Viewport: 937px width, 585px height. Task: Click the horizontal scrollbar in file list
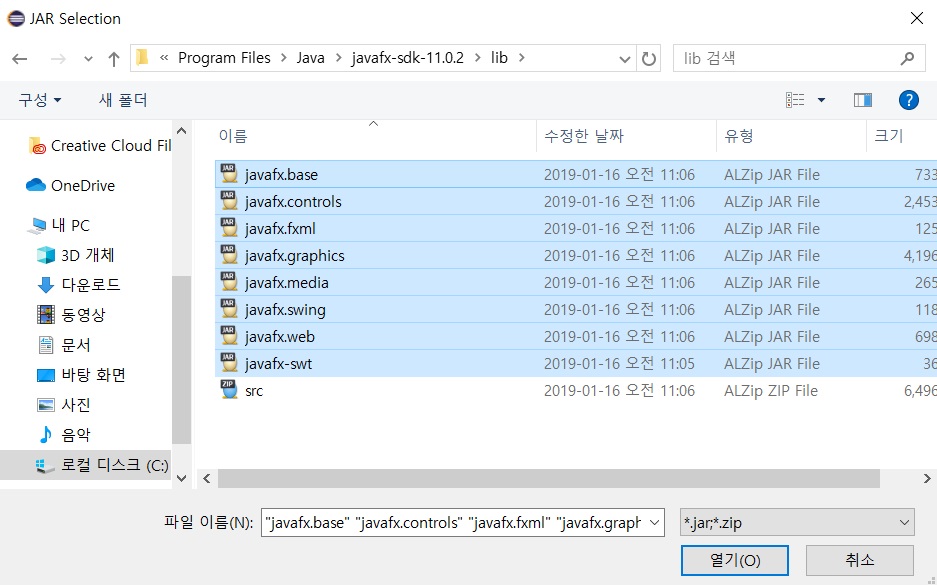pos(549,479)
